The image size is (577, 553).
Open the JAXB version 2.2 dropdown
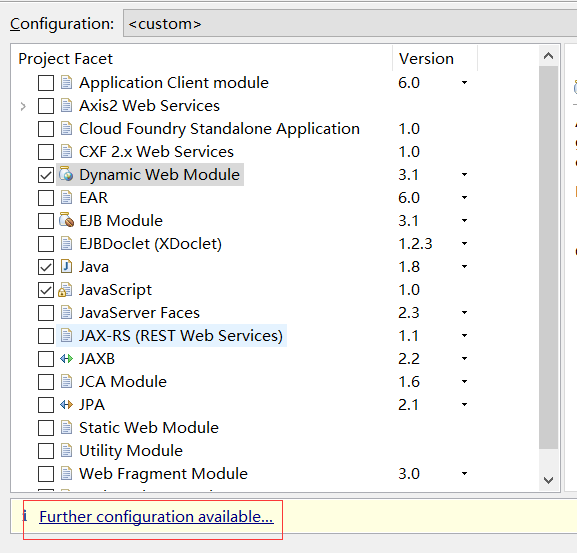point(464,358)
